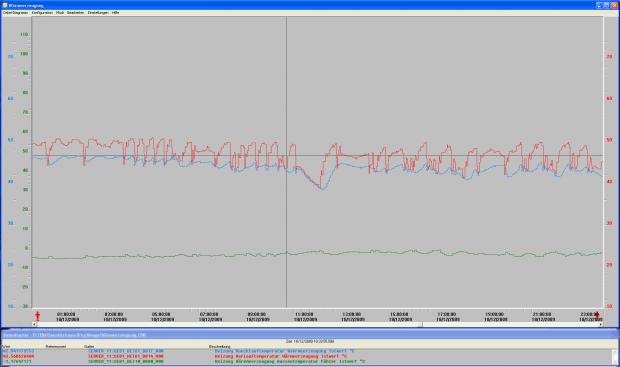Open the Einstellungen menu
This screenshot has width=620, height=367.
pyautogui.click(x=98, y=13)
